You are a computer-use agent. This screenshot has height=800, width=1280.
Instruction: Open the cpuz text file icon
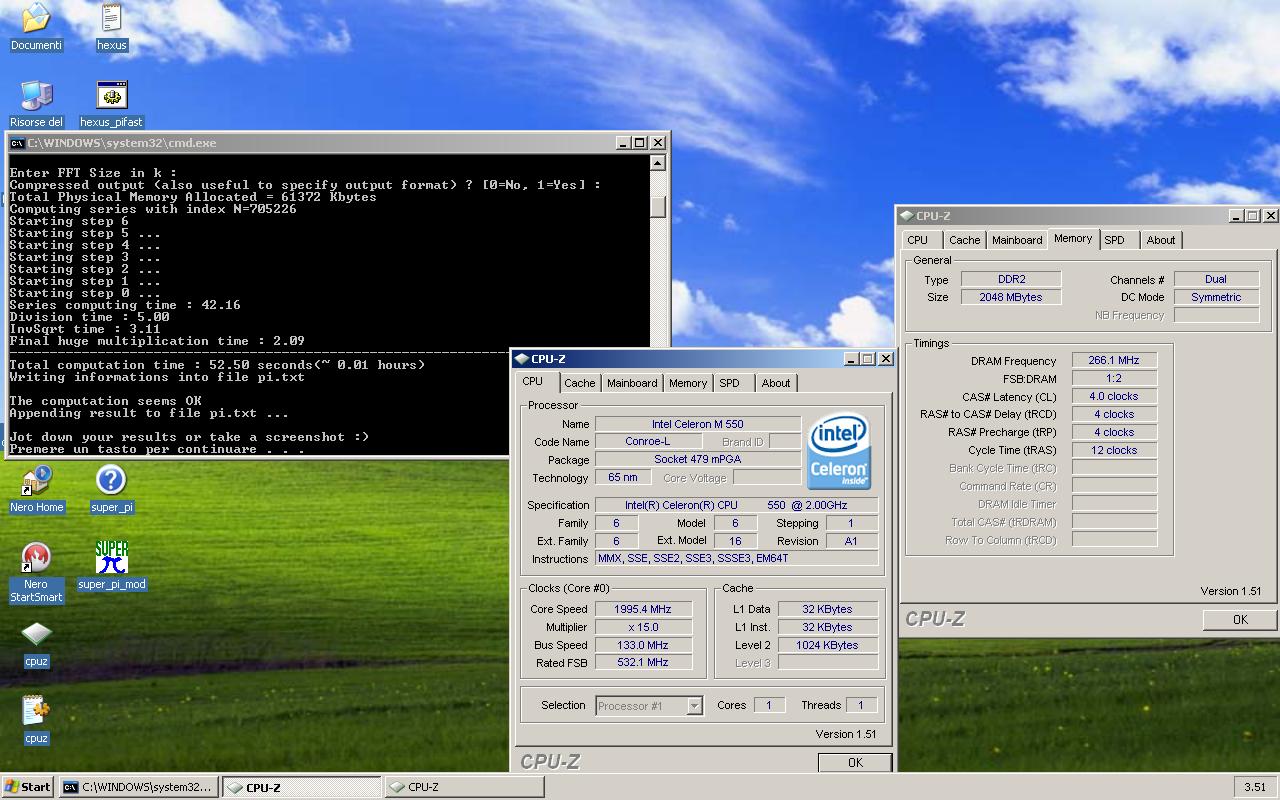(x=36, y=711)
